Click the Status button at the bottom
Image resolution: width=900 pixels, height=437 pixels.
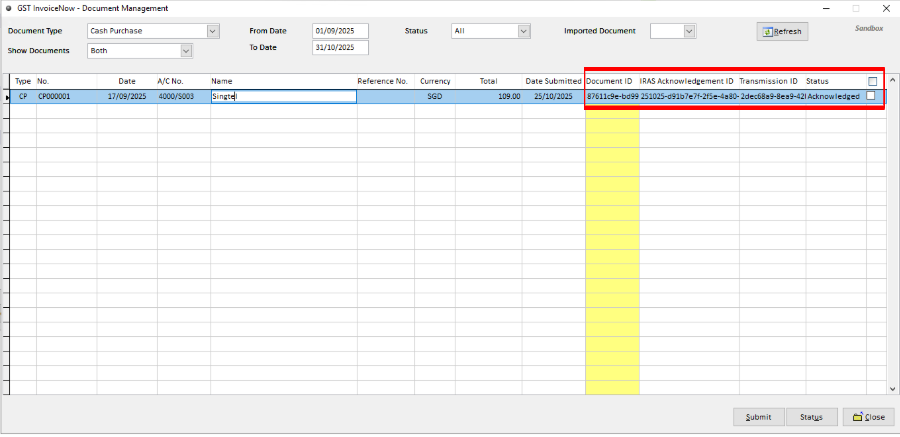(x=812, y=417)
